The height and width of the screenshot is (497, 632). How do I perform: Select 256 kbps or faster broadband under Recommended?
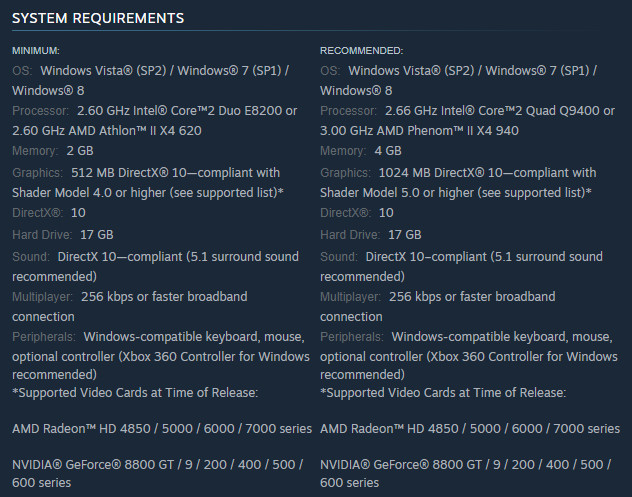click(472, 297)
